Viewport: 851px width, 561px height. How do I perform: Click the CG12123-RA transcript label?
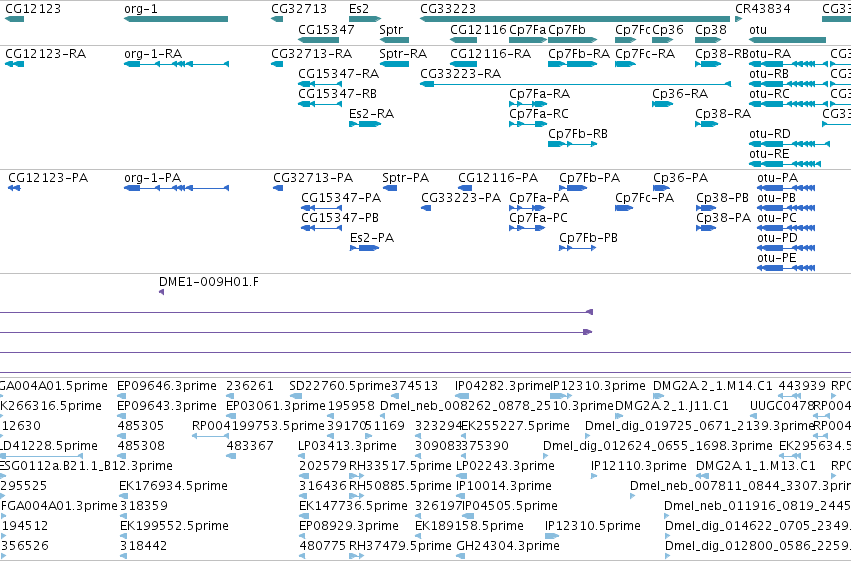[46, 54]
